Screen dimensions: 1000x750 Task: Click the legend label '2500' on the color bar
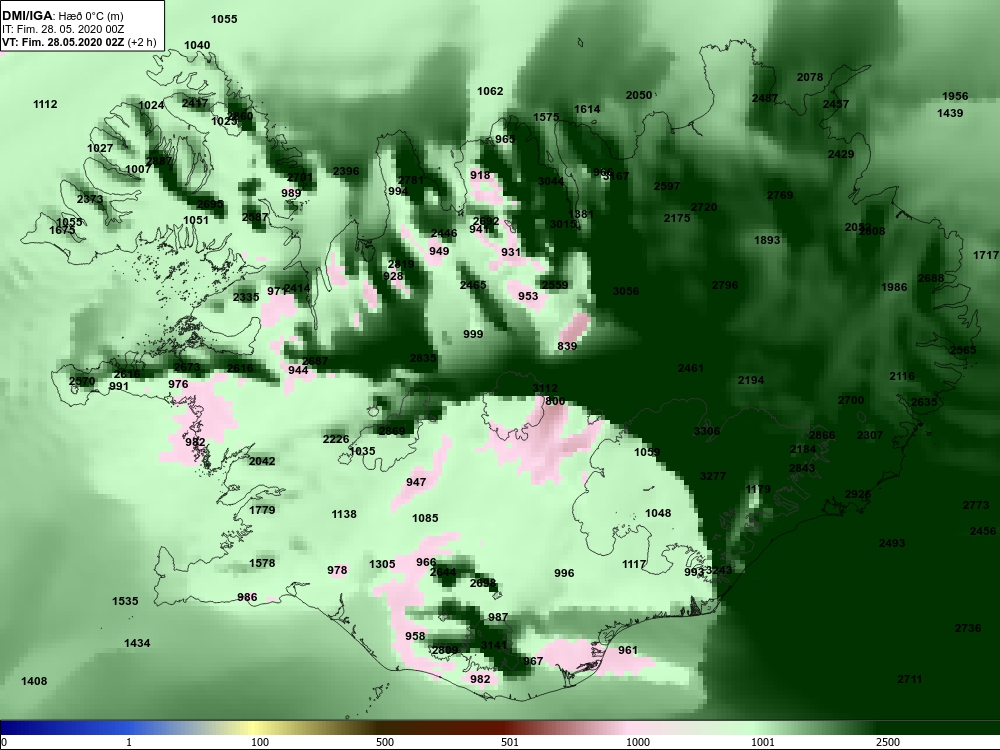(x=888, y=742)
